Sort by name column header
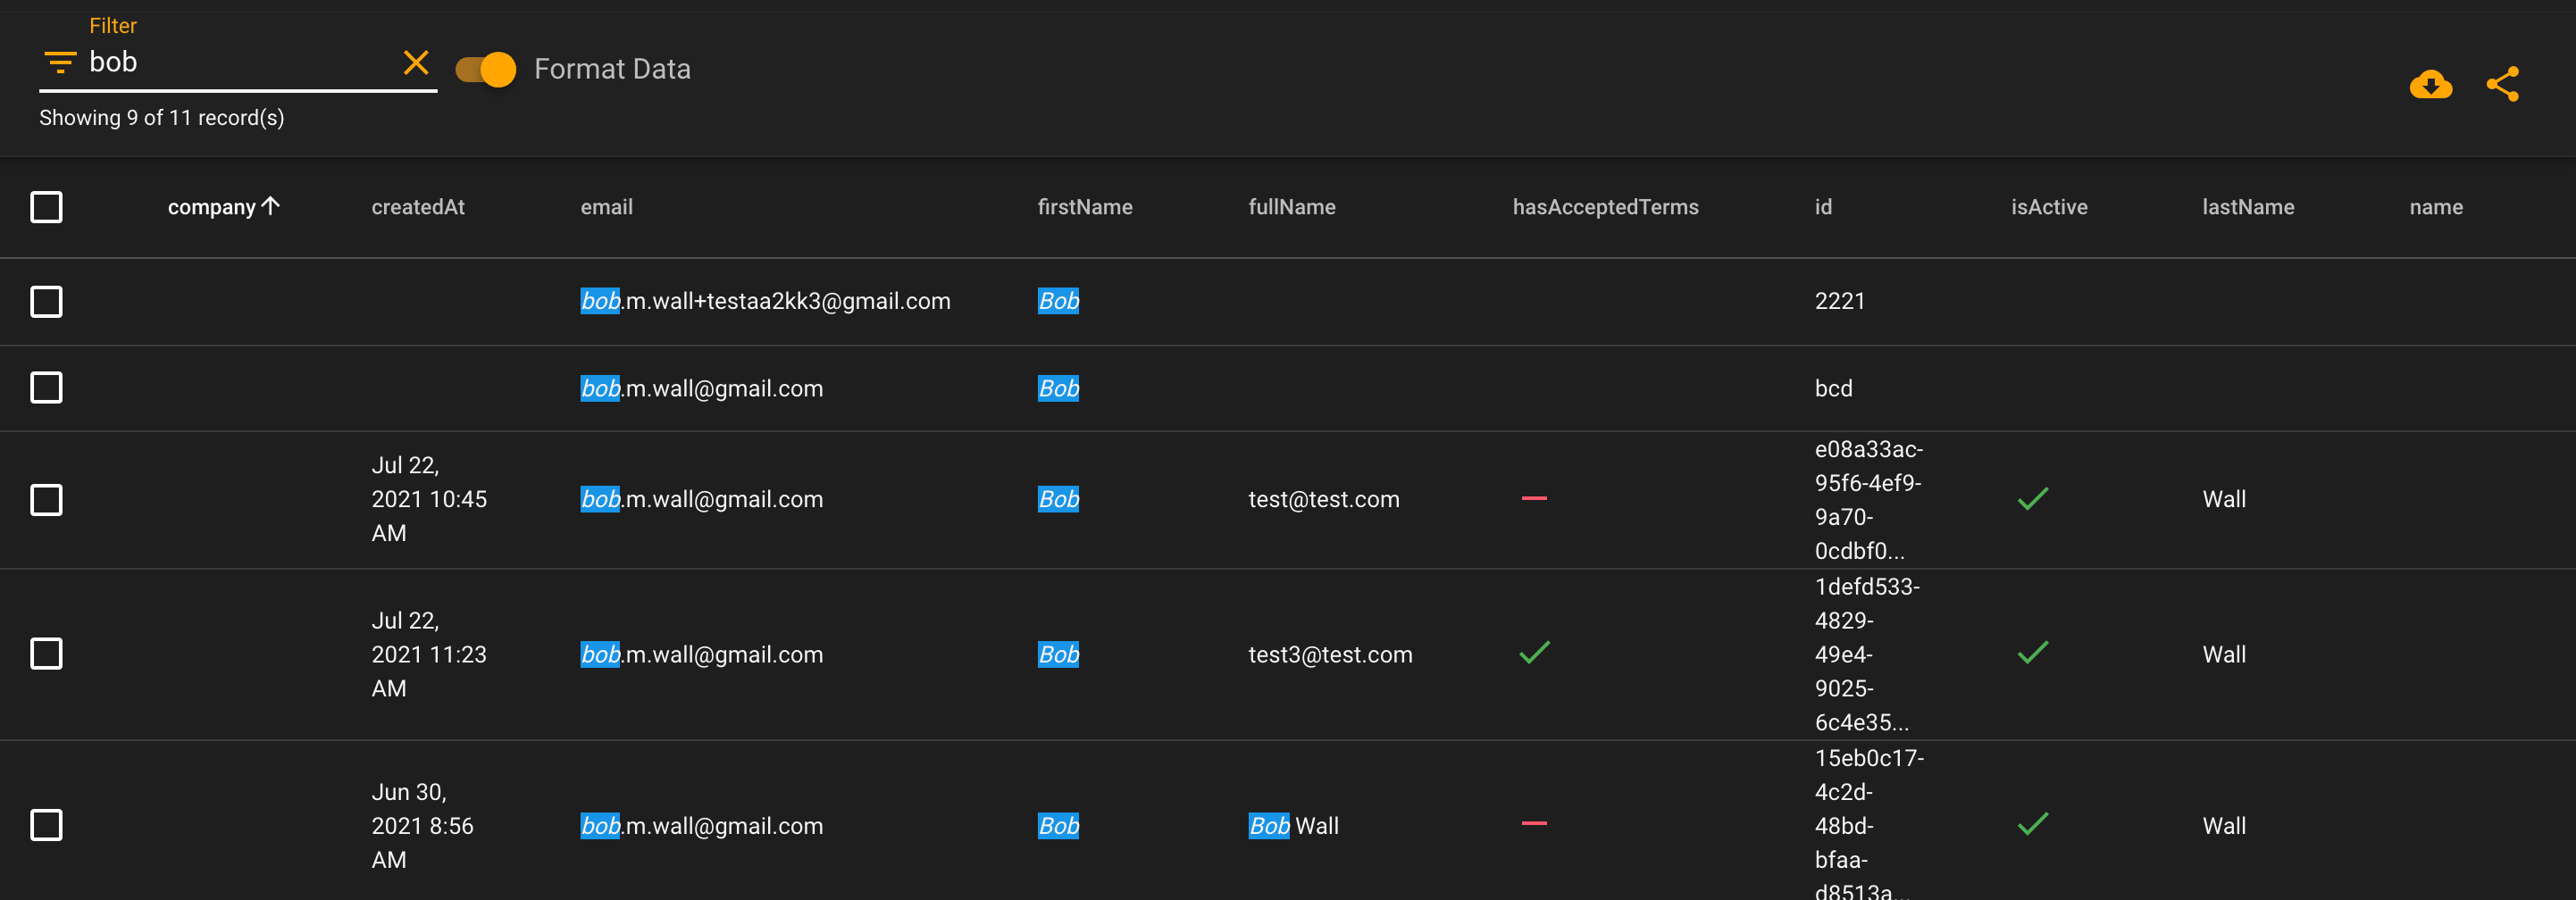The image size is (2576, 900). [x=2436, y=207]
